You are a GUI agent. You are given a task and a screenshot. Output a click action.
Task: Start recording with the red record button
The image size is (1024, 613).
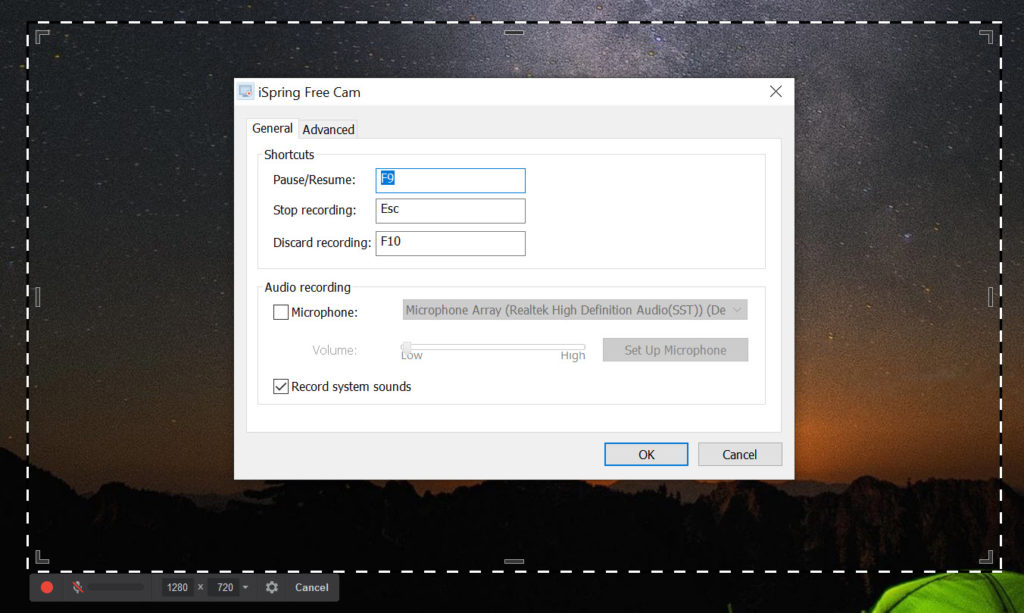coord(47,587)
